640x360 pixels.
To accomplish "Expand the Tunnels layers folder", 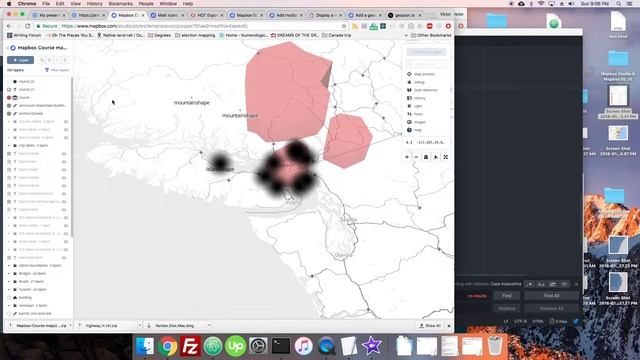I will coord(9,289).
